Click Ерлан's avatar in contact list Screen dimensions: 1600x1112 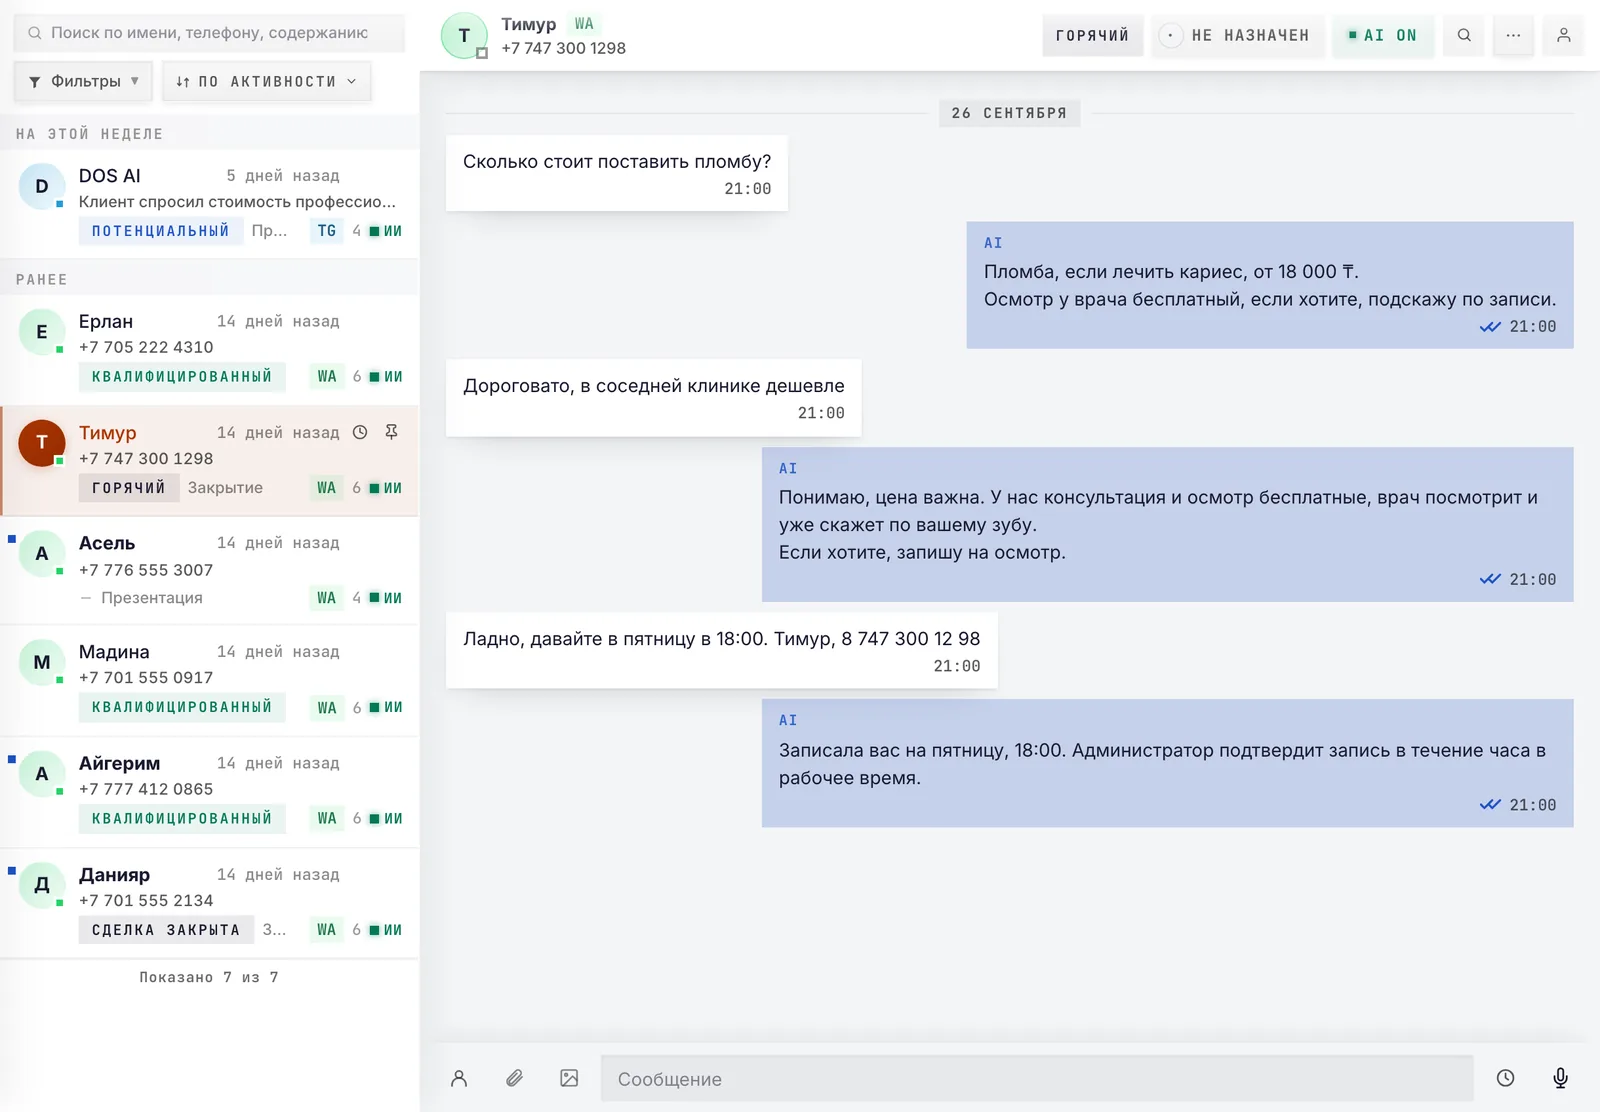[42, 332]
